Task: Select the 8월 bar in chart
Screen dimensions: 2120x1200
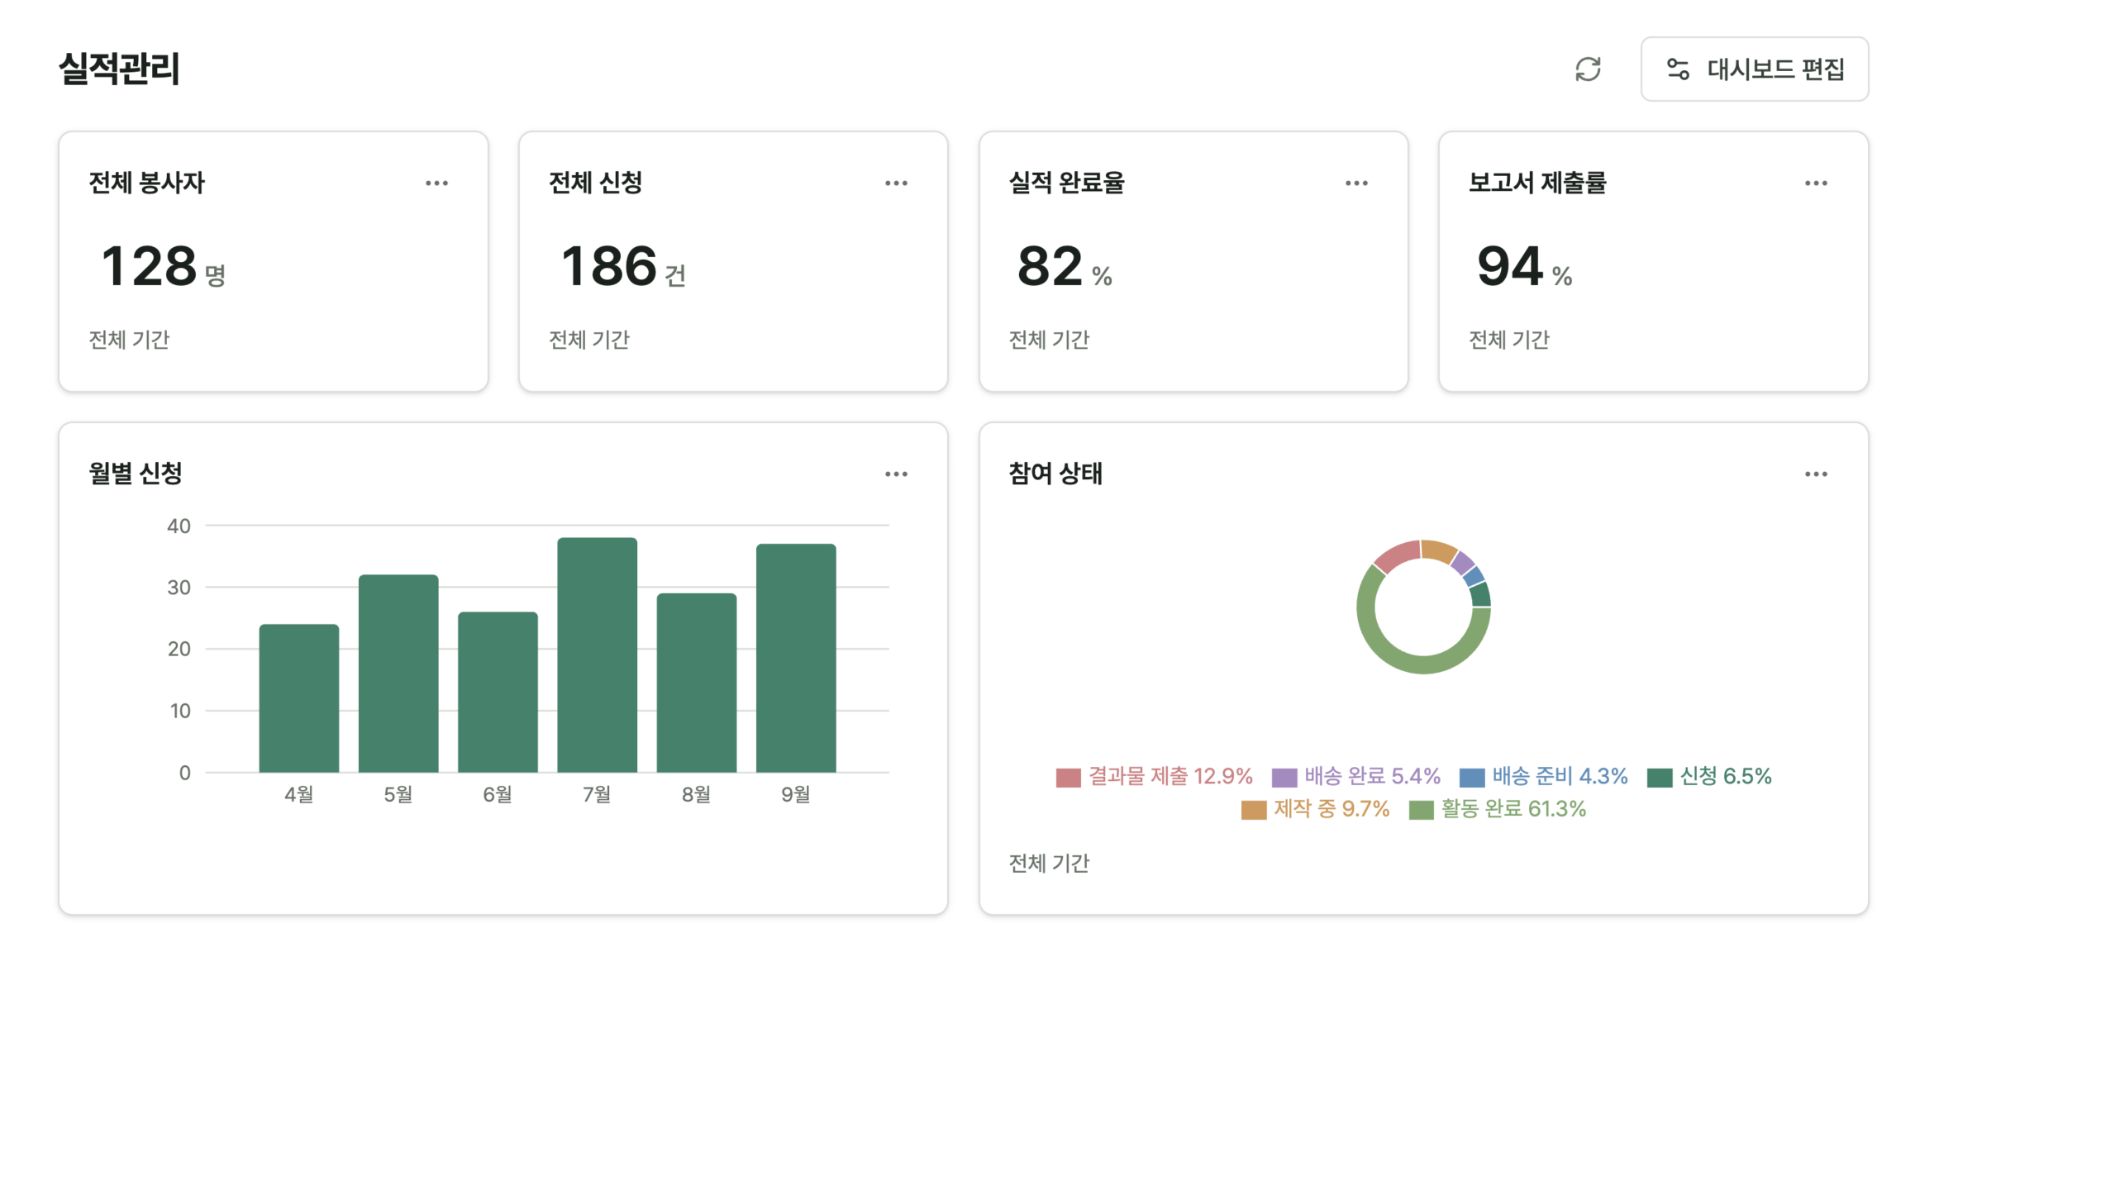Action: [x=696, y=683]
